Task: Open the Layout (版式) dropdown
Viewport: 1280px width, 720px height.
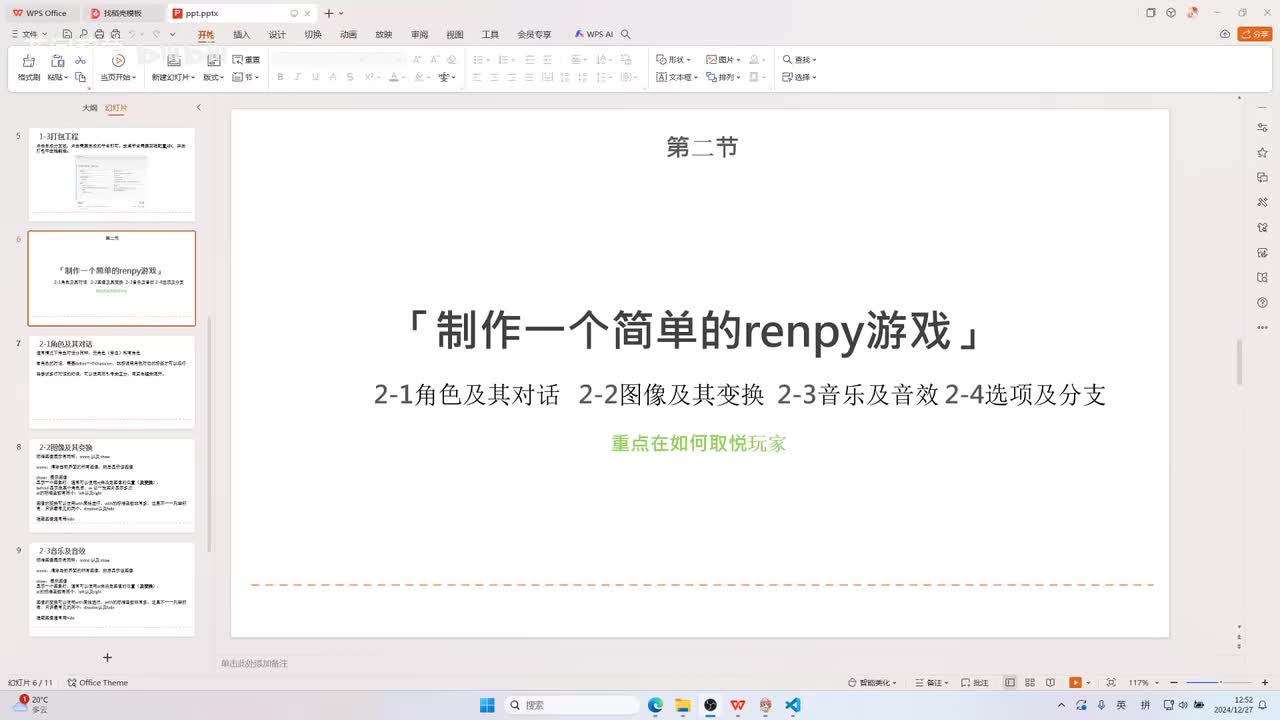Action: pos(214,77)
